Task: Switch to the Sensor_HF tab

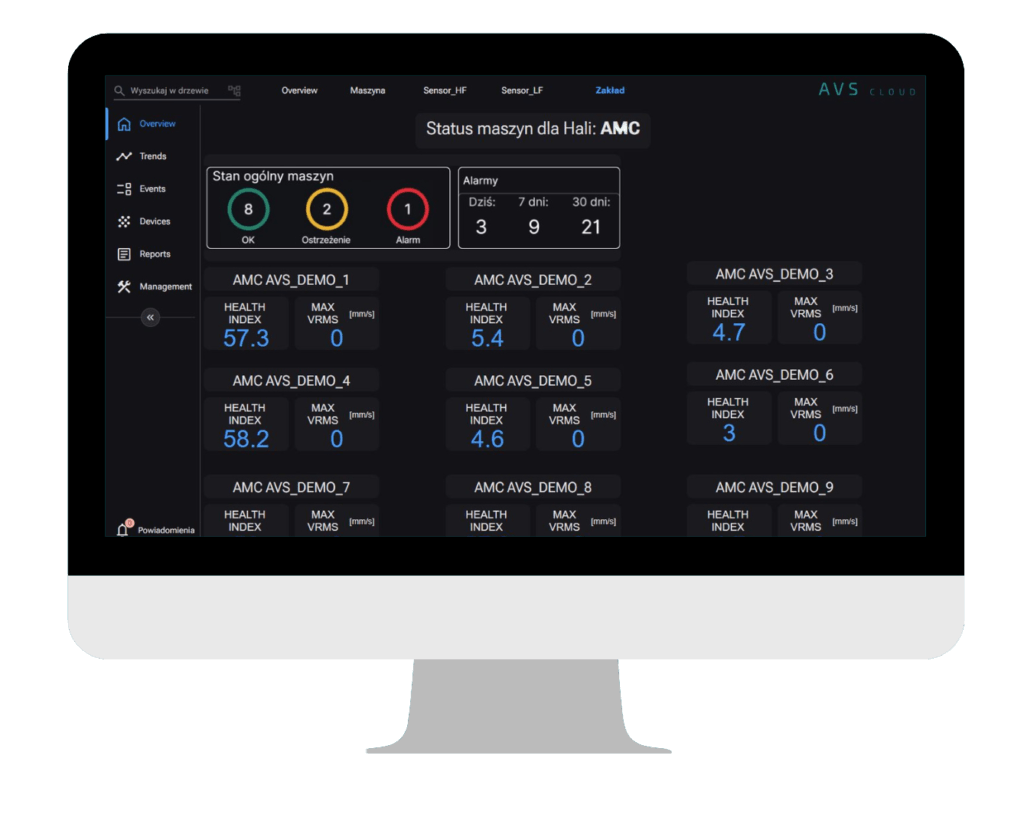Action: [x=445, y=91]
